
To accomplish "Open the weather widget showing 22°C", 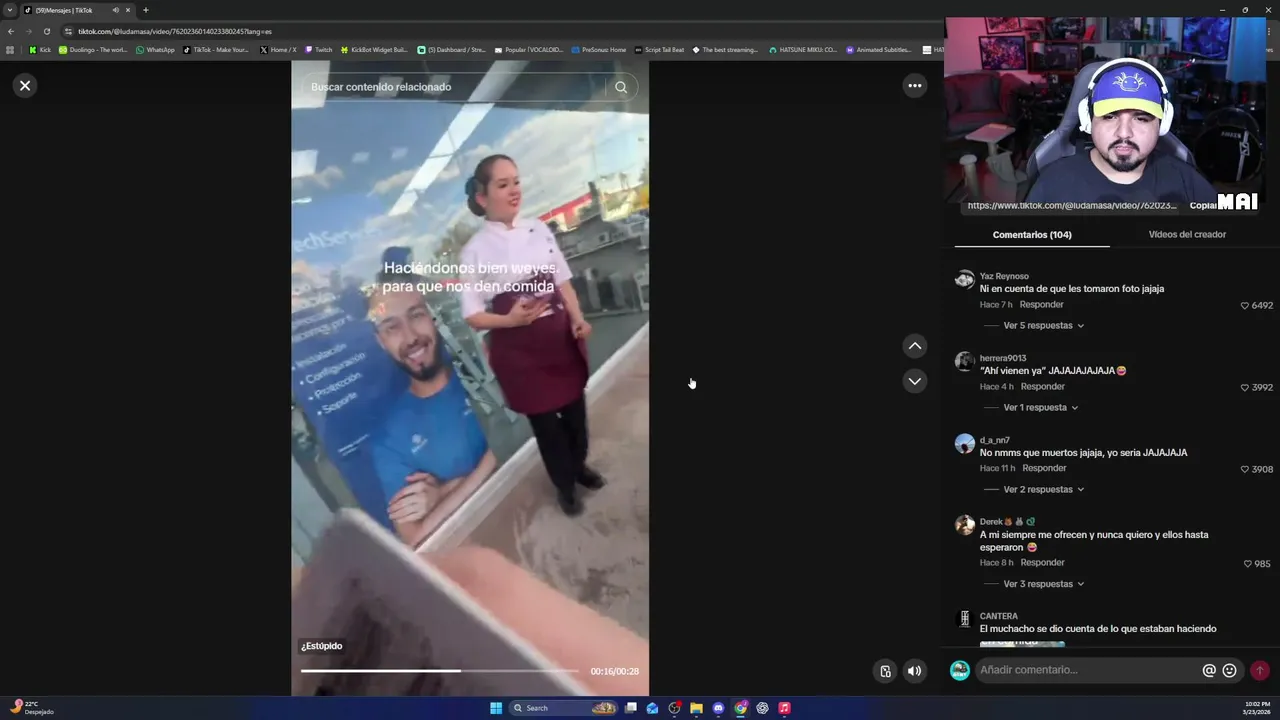I will tap(32, 708).
